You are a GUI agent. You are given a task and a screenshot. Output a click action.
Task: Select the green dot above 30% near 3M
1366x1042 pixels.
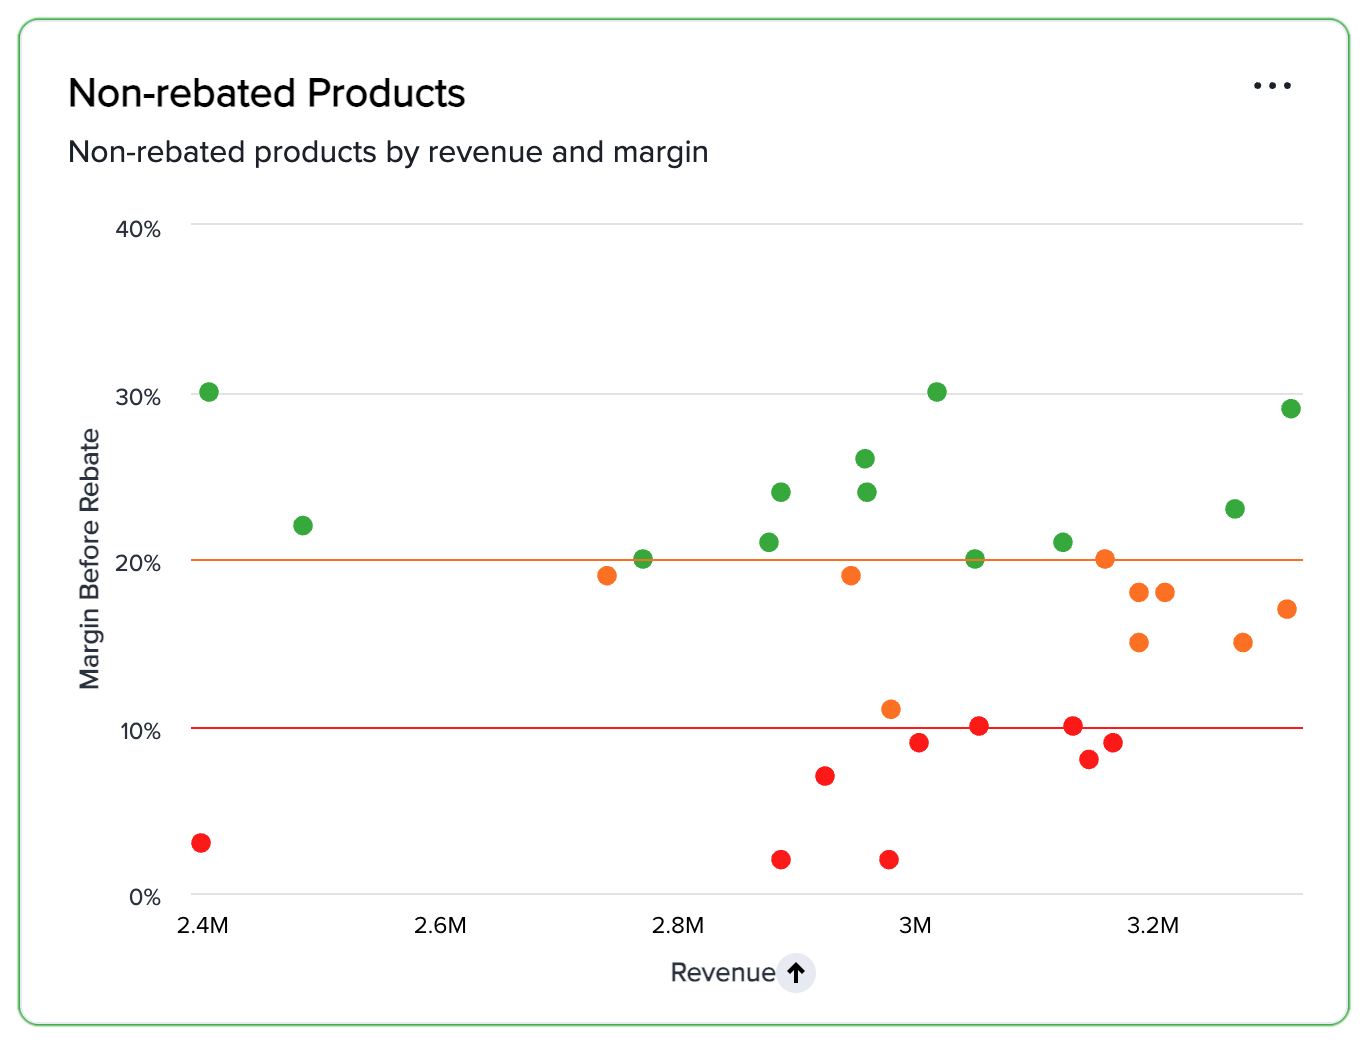pyautogui.click(x=937, y=392)
